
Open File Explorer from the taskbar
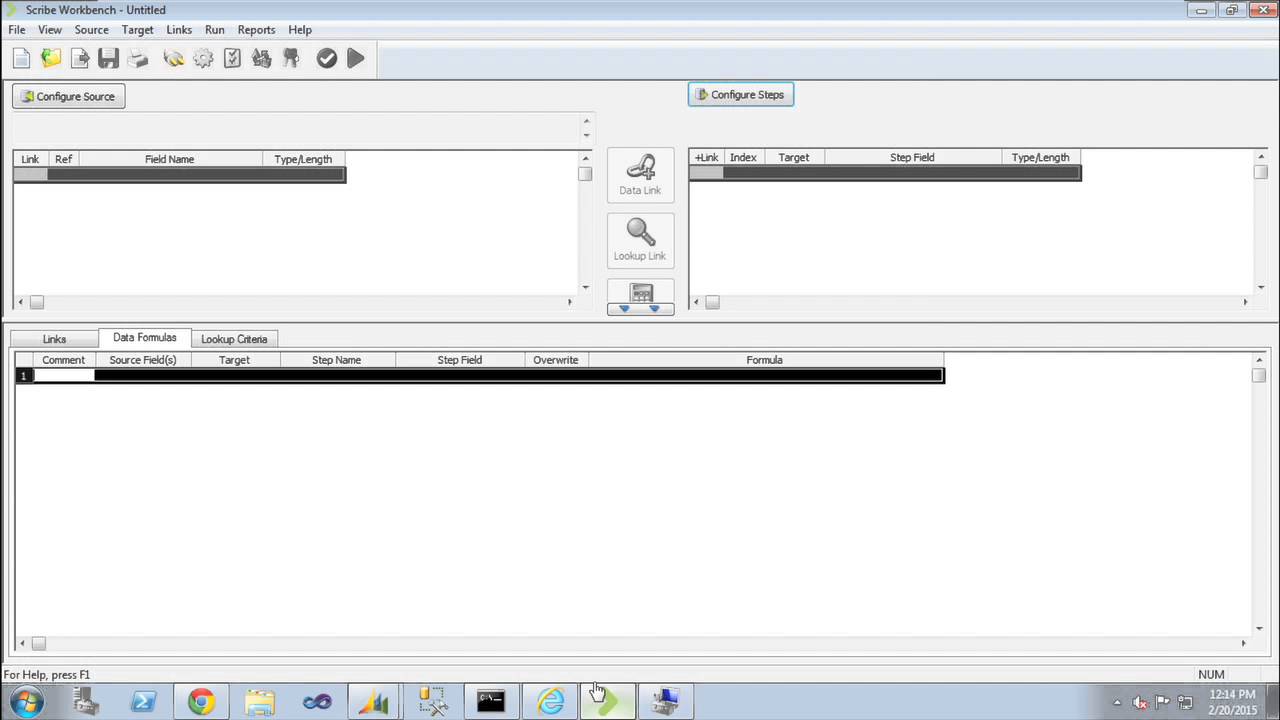[x=259, y=702]
